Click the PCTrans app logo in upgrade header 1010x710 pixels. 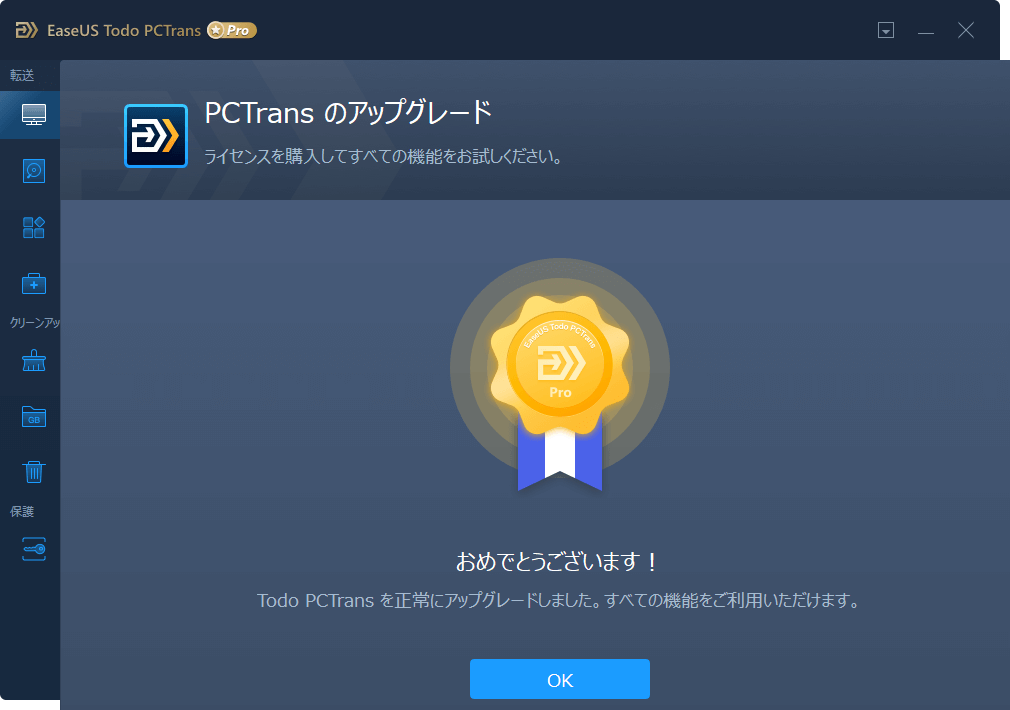[156, 136]
